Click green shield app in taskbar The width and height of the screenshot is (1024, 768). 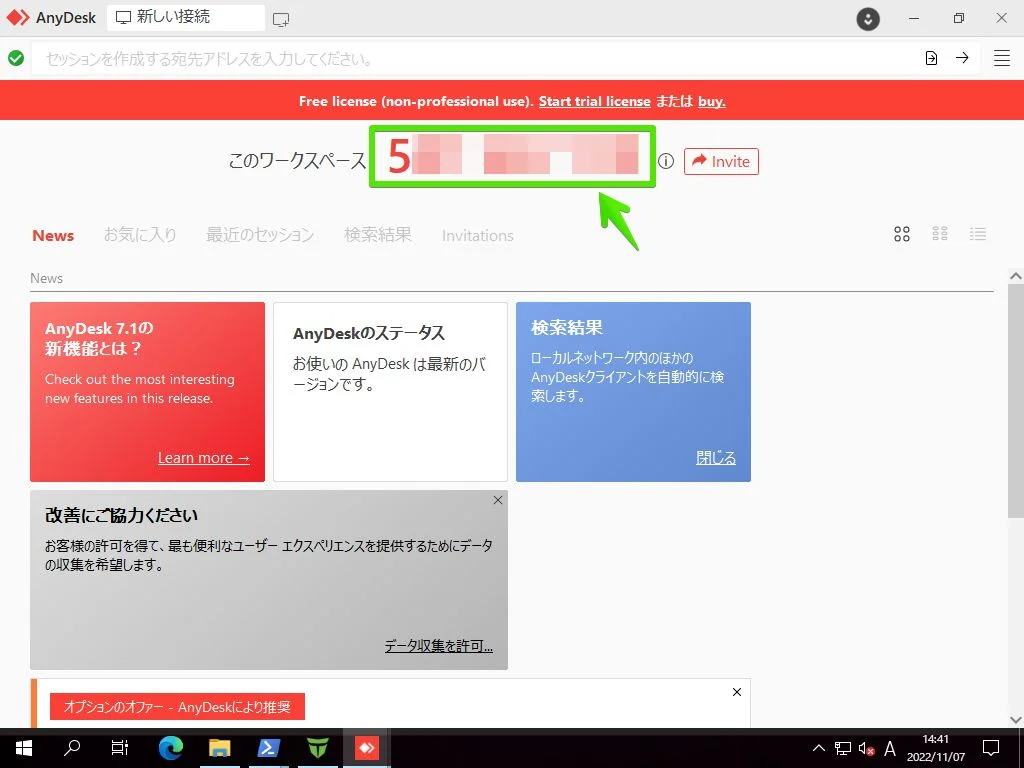[x=317, y=748]
